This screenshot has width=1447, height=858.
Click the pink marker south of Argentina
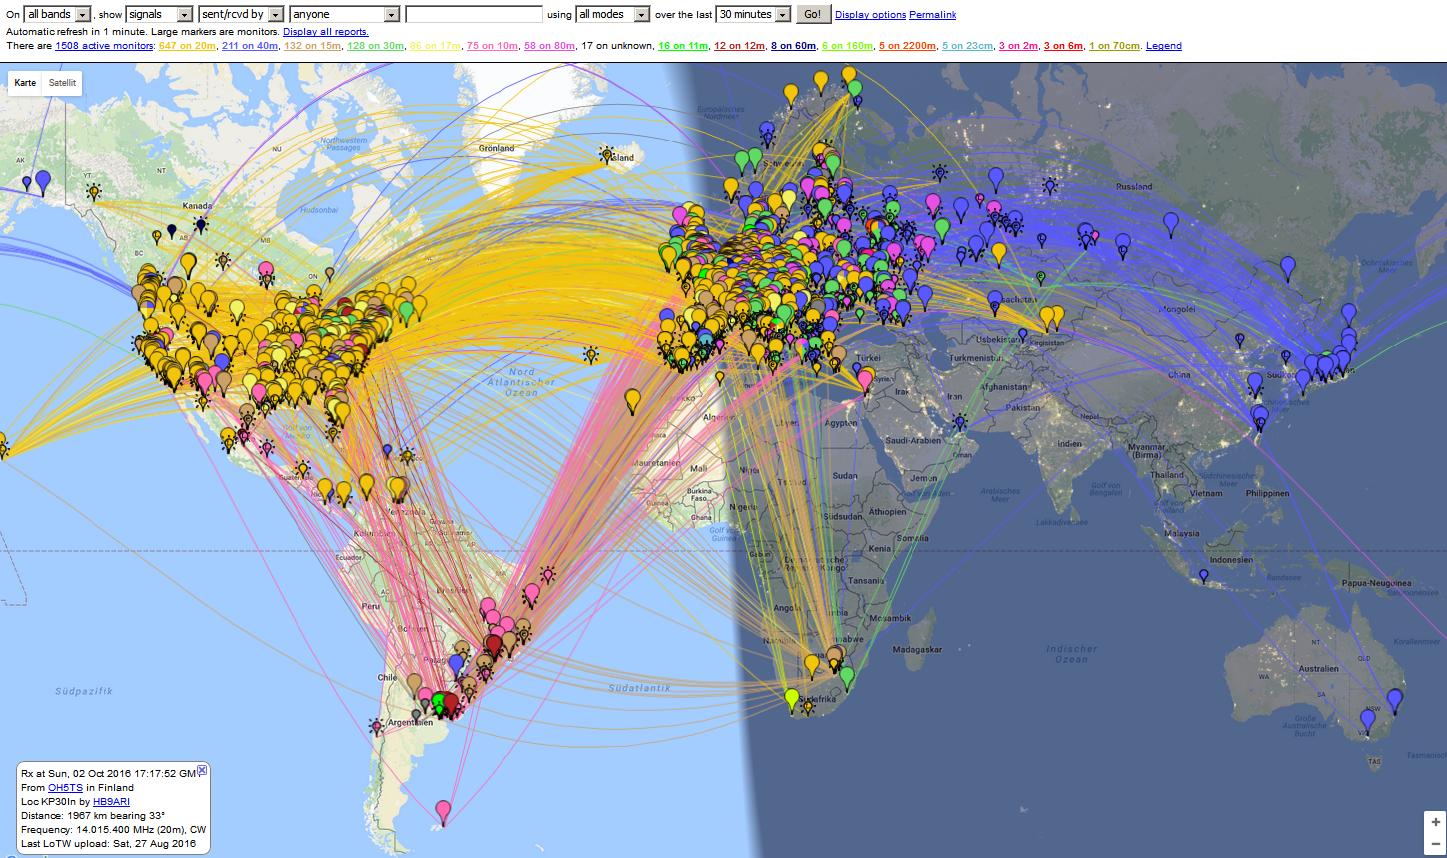tap(443, 810)
